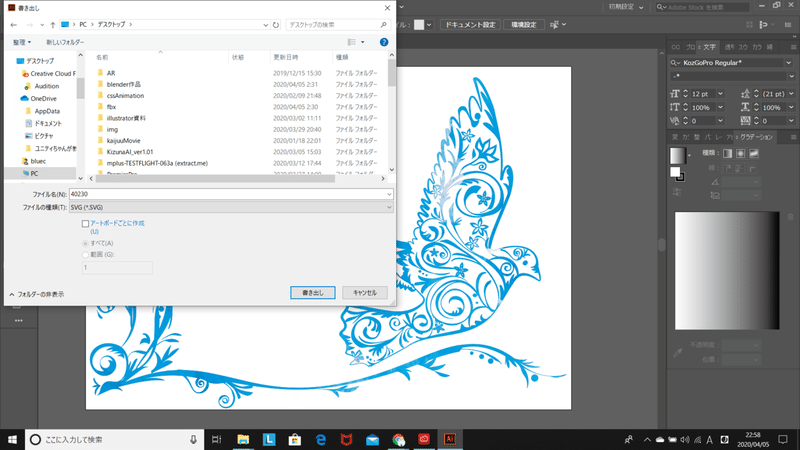
Task: Open Task View from the taskbar
Action: 217,439
